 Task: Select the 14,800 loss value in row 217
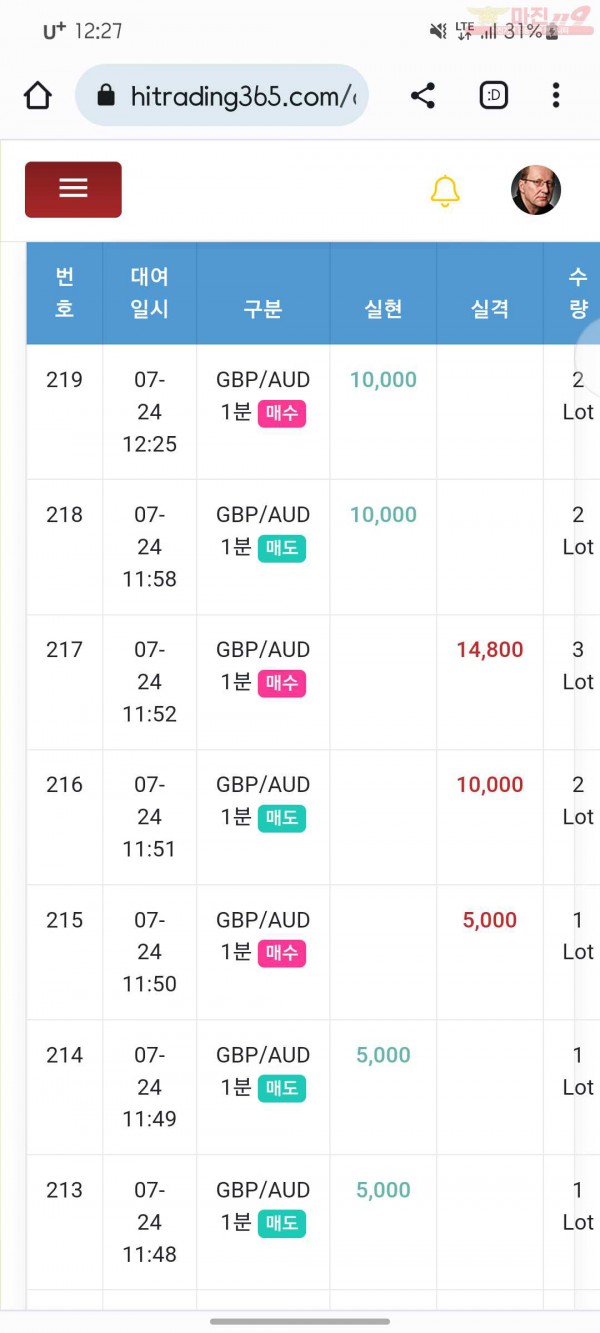(490, 650)
